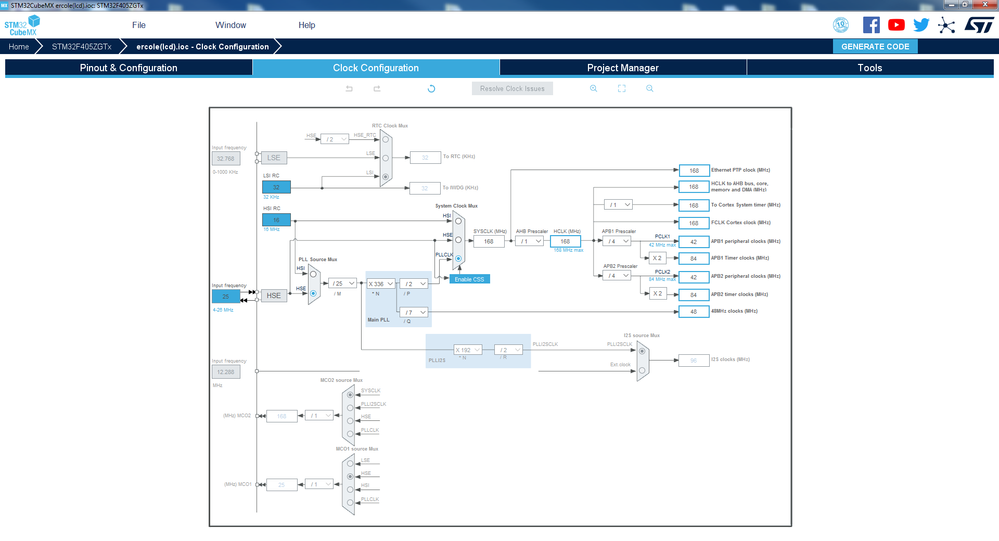This screenshot has height=541, width=999.
Task: Zoom in the clock diagram
Action: pos(593,89)
